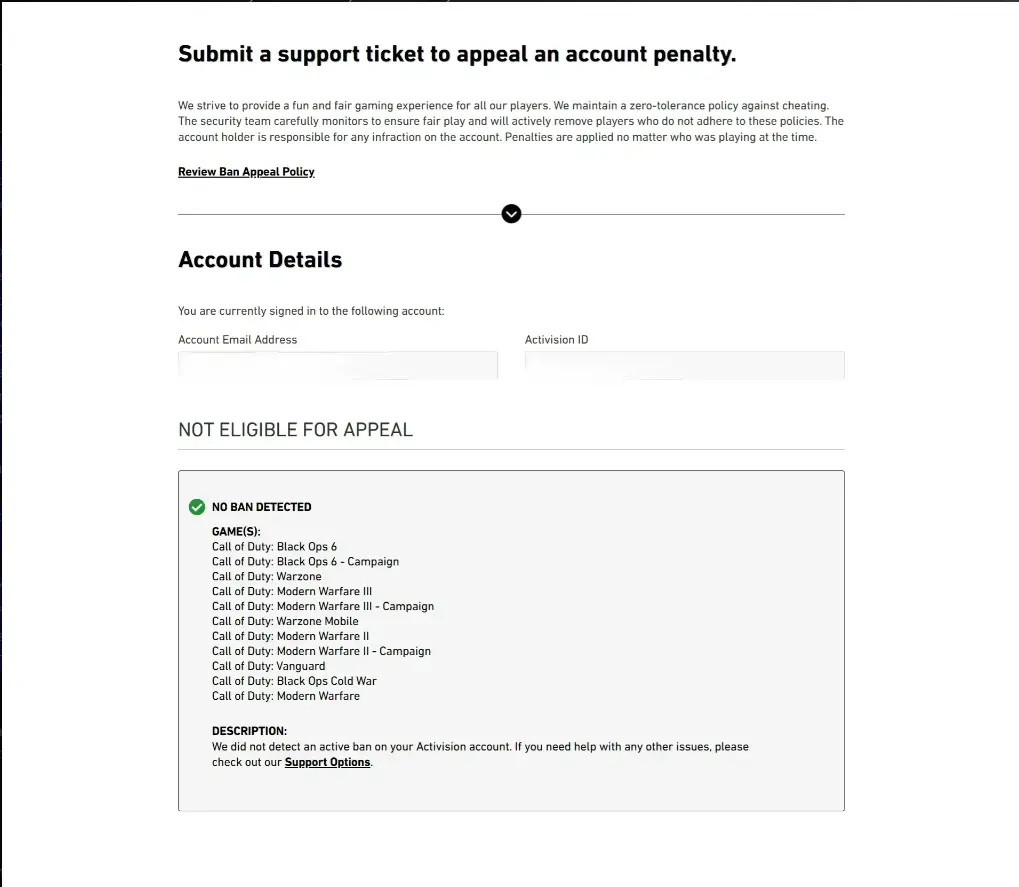The width and height of the screenshot is (1019, 887).
Task: Click the support ticket page title
Action: click(x=457, y=54)
